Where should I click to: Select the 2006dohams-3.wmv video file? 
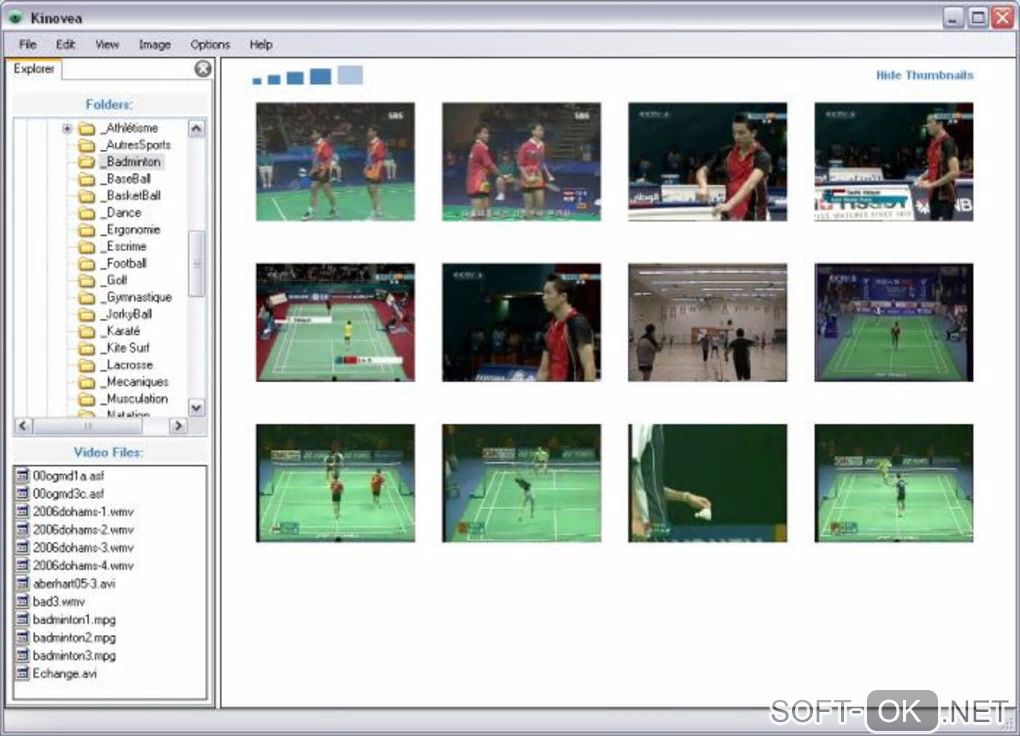[83, 548]
